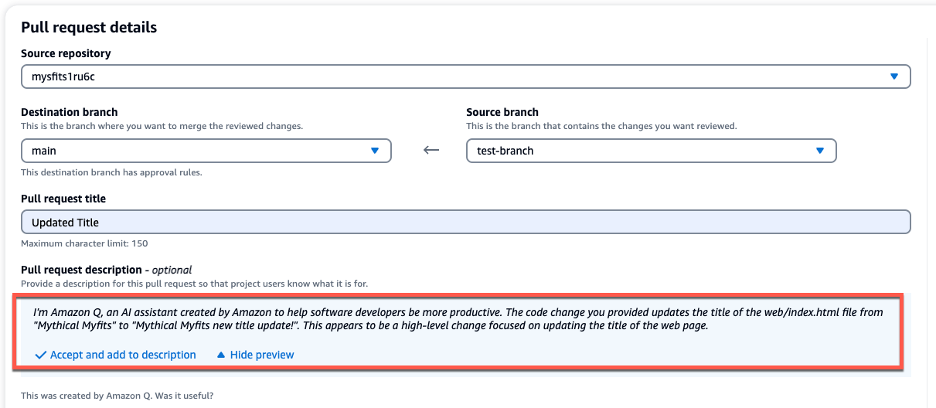
Task: Click the left arrow between branch selectors
Action: pyautogui.click(x=431, y=151)
